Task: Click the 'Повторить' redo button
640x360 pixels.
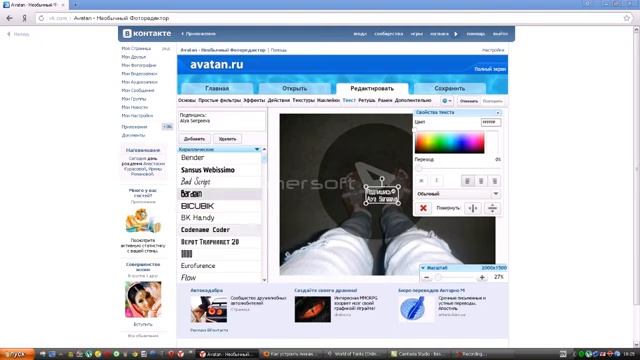Action: [492, 101]
